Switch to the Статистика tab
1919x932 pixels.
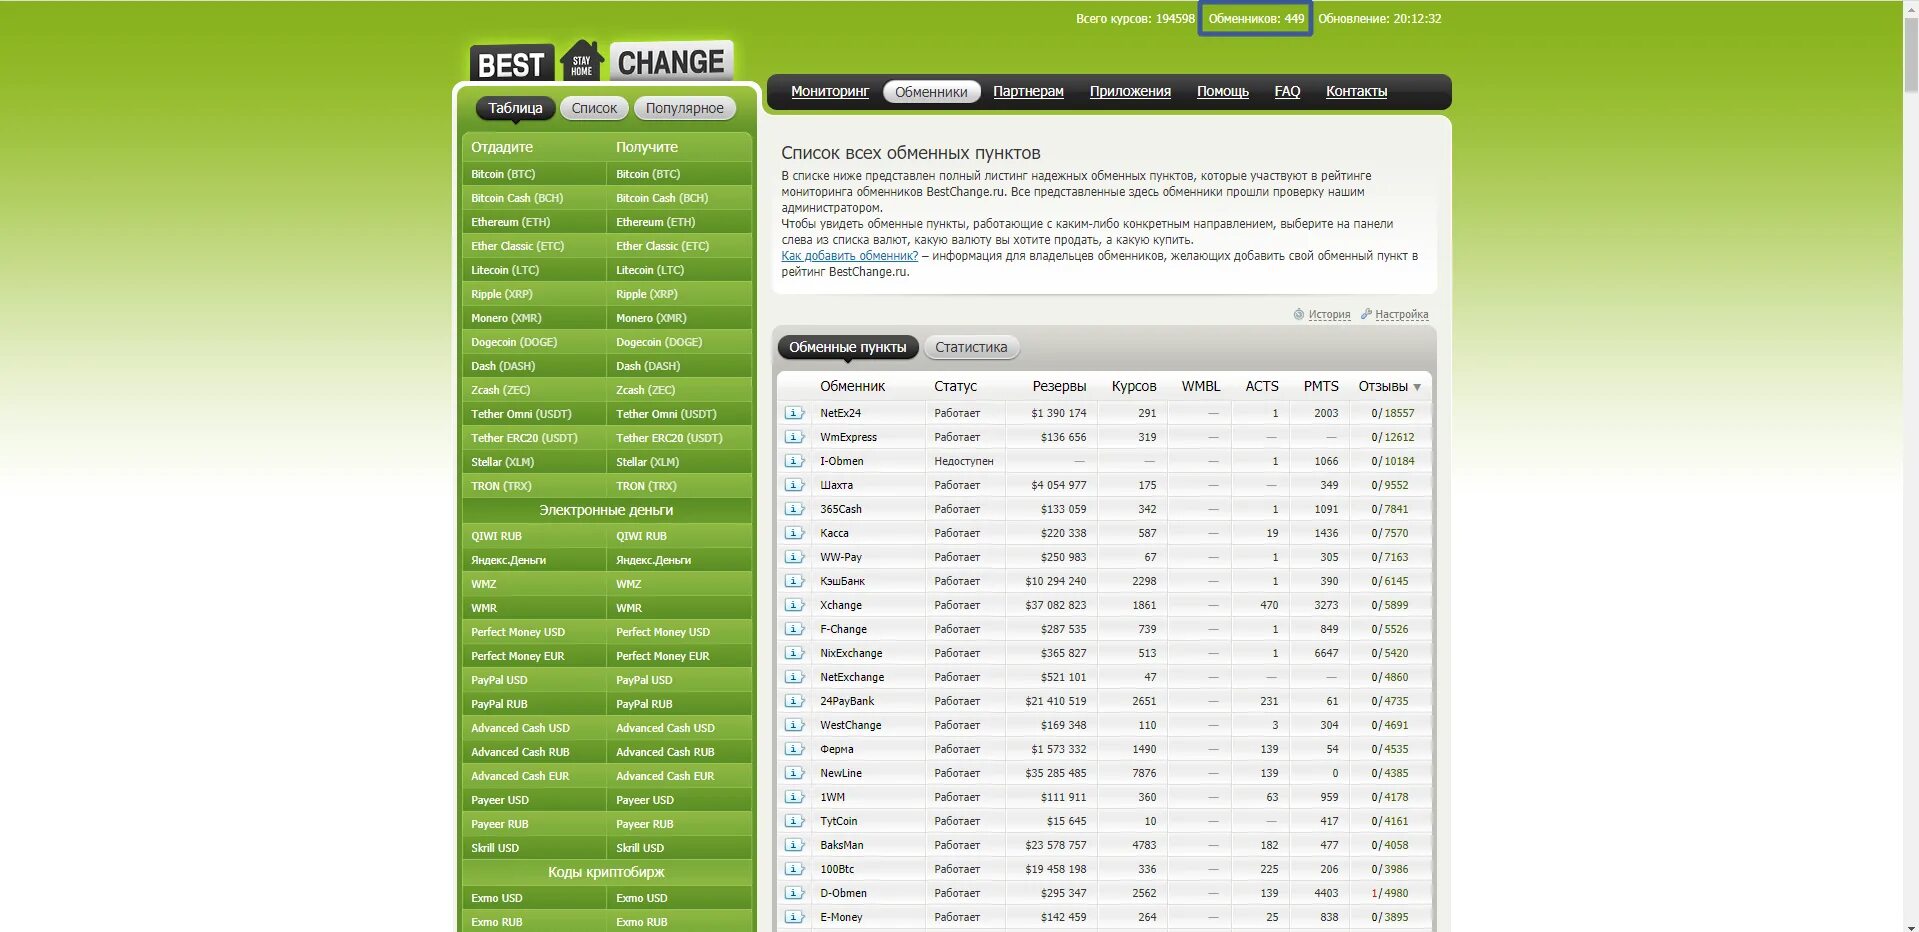[x=971, y=347]
